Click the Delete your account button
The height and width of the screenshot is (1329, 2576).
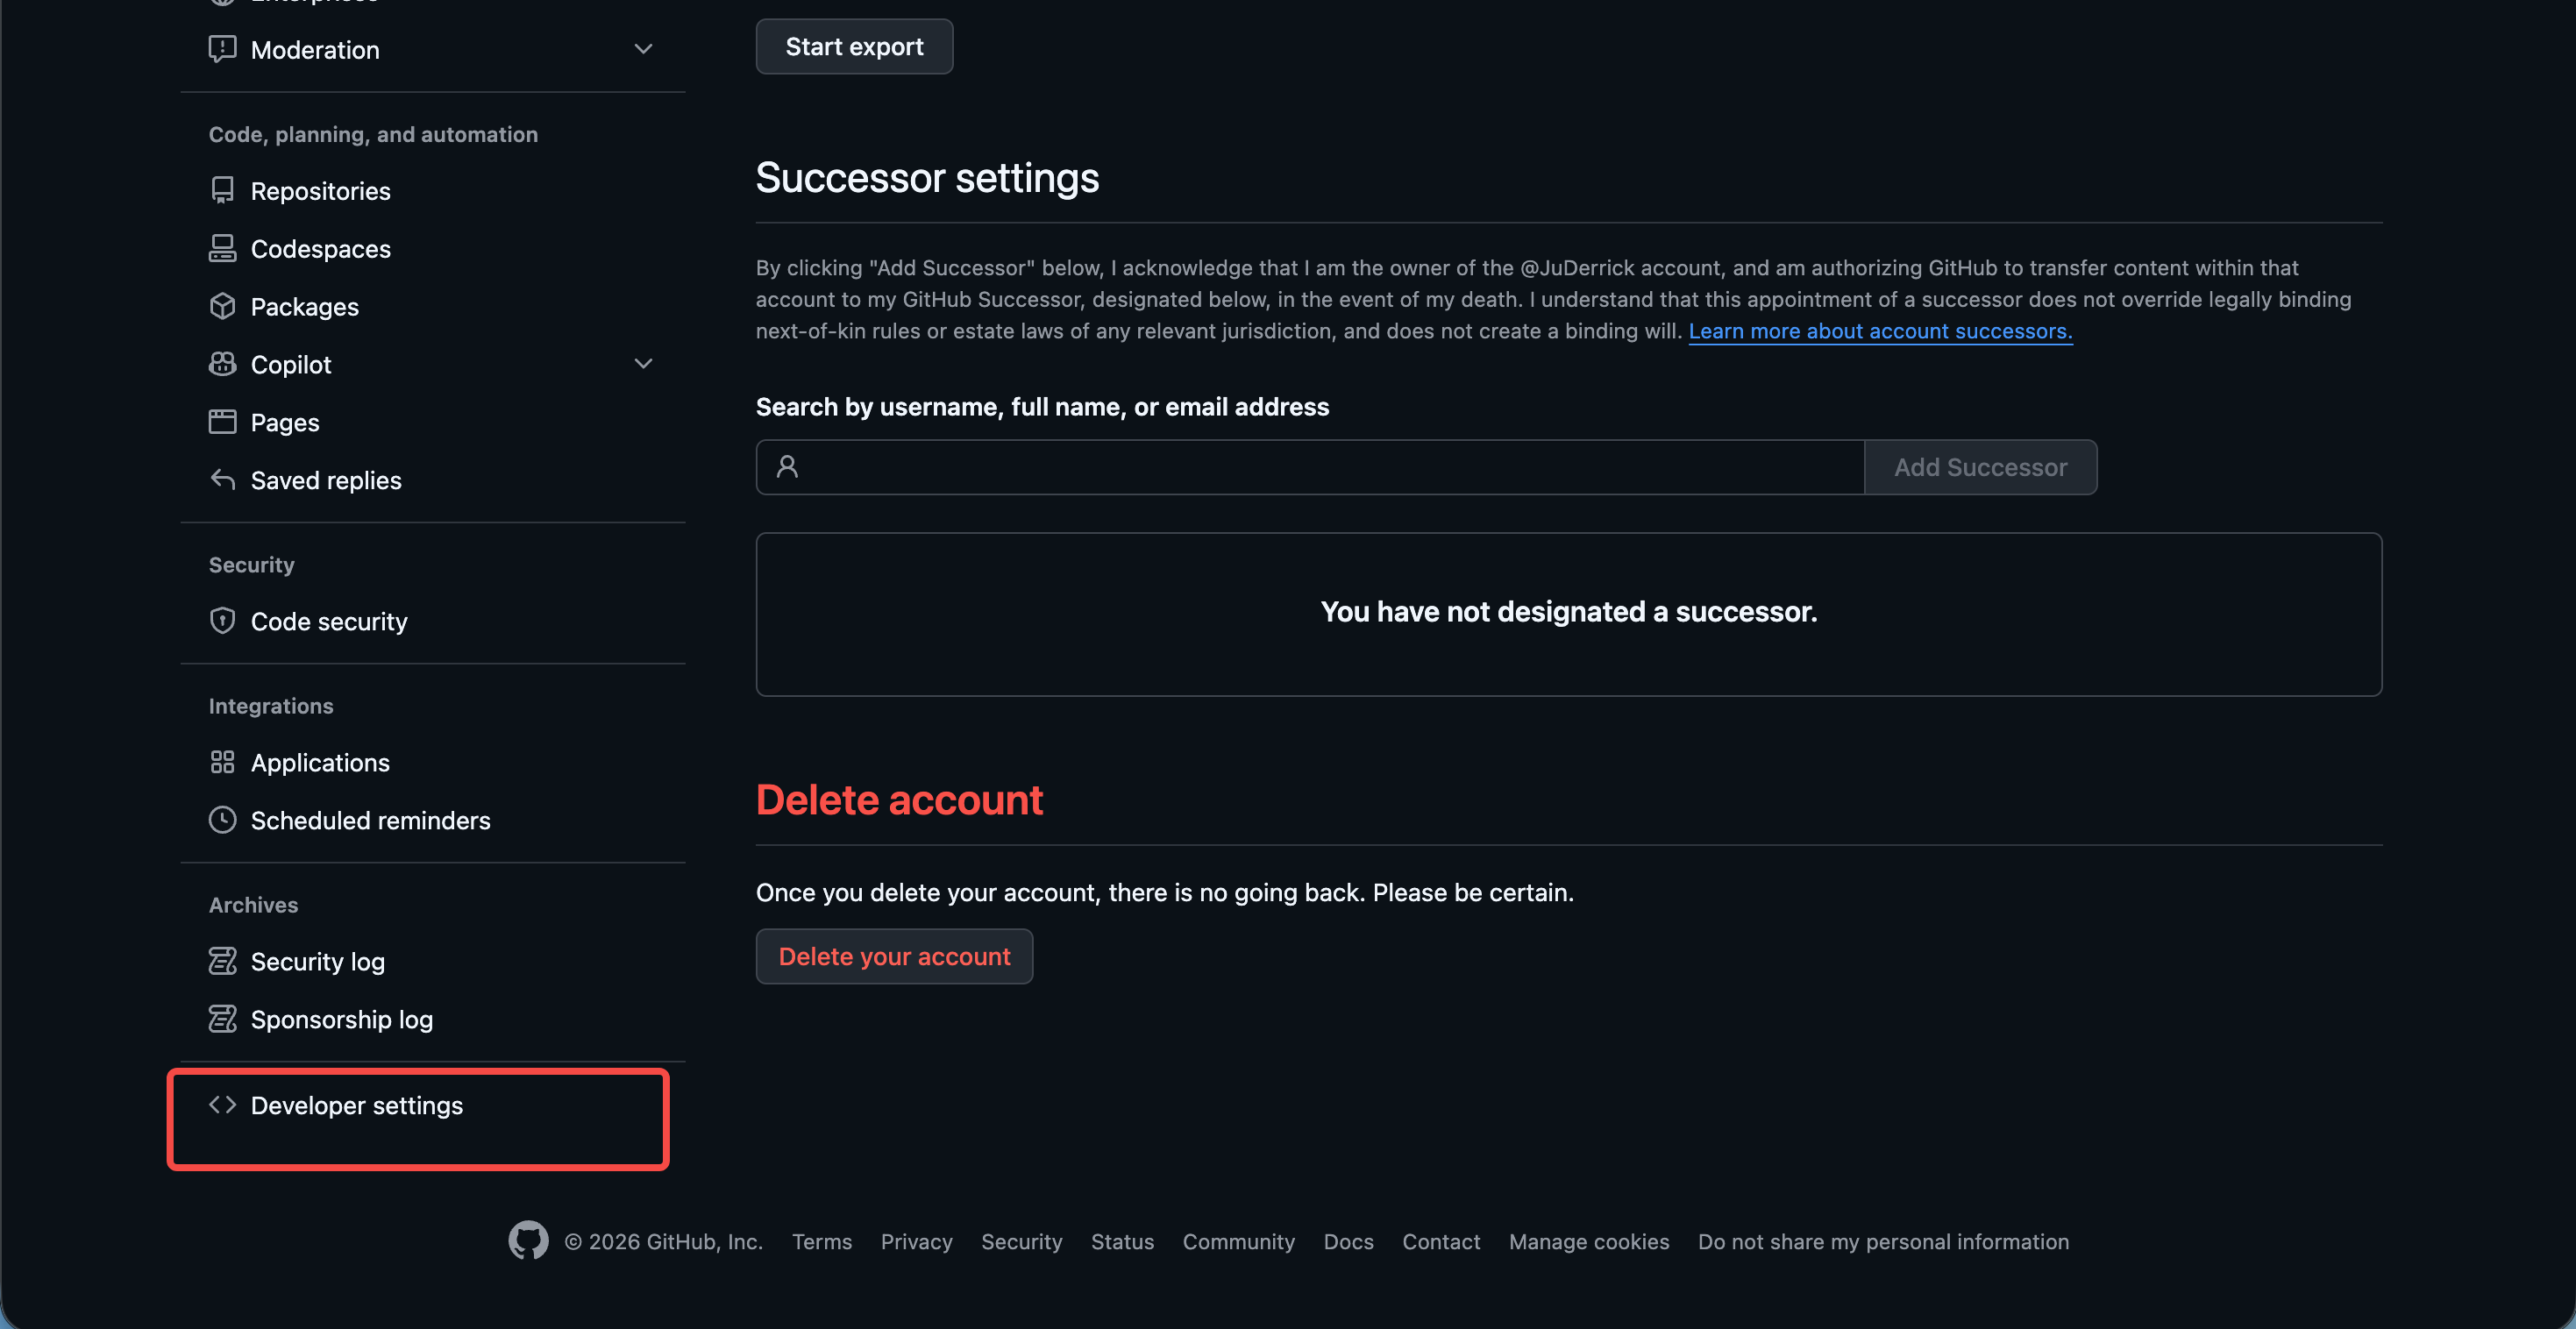click(894, 956)
